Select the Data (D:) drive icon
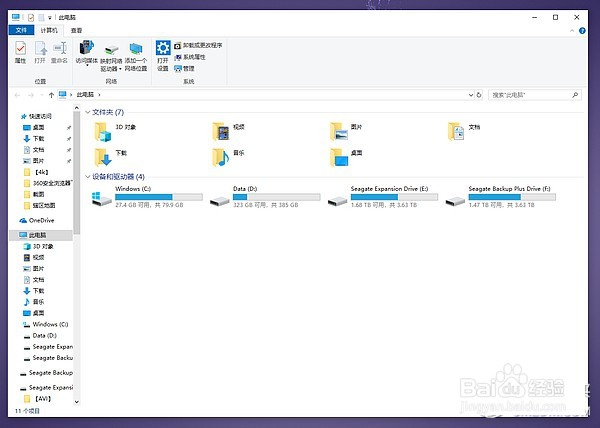The width and height of the screenshot is (600, 428). click(220, 201)
